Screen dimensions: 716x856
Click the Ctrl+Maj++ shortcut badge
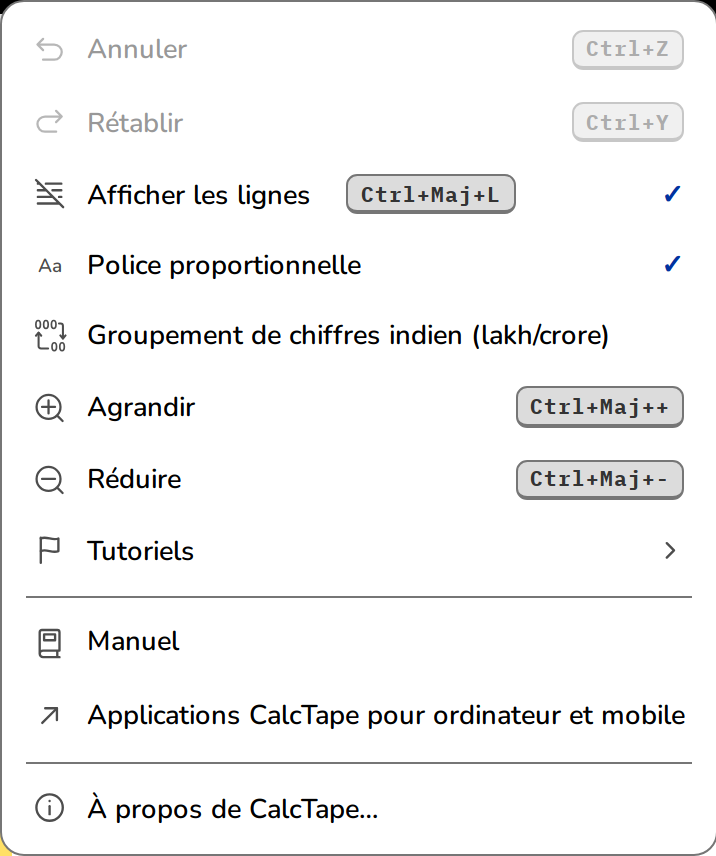pyautogui.click(x=600, y=407)
